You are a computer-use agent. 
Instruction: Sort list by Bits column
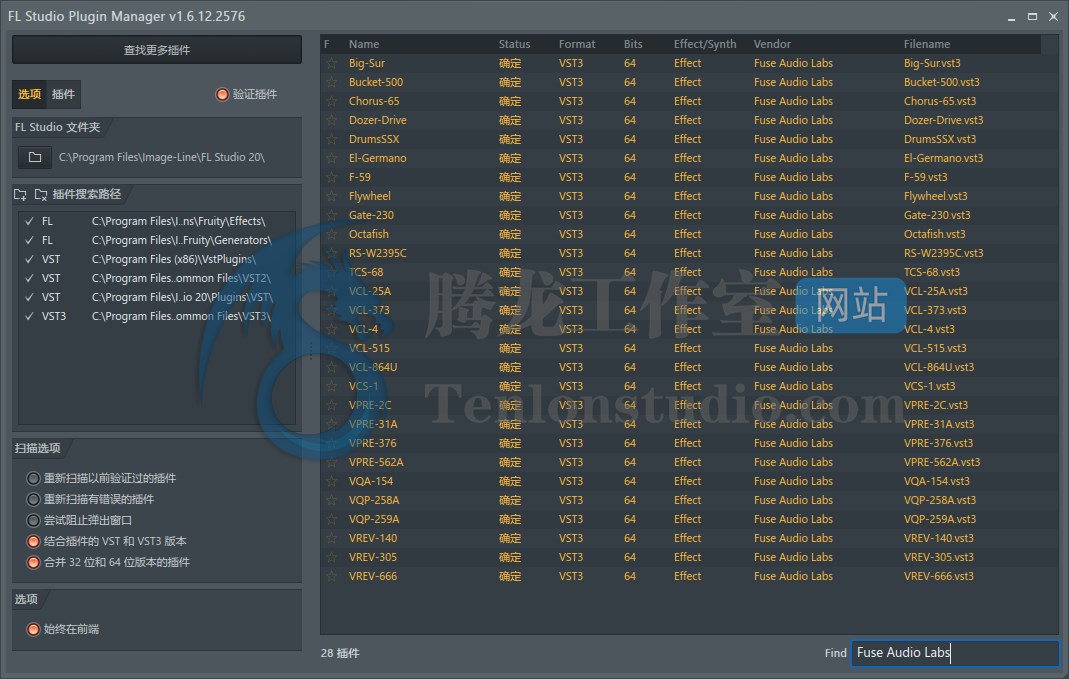pos(633,44)
